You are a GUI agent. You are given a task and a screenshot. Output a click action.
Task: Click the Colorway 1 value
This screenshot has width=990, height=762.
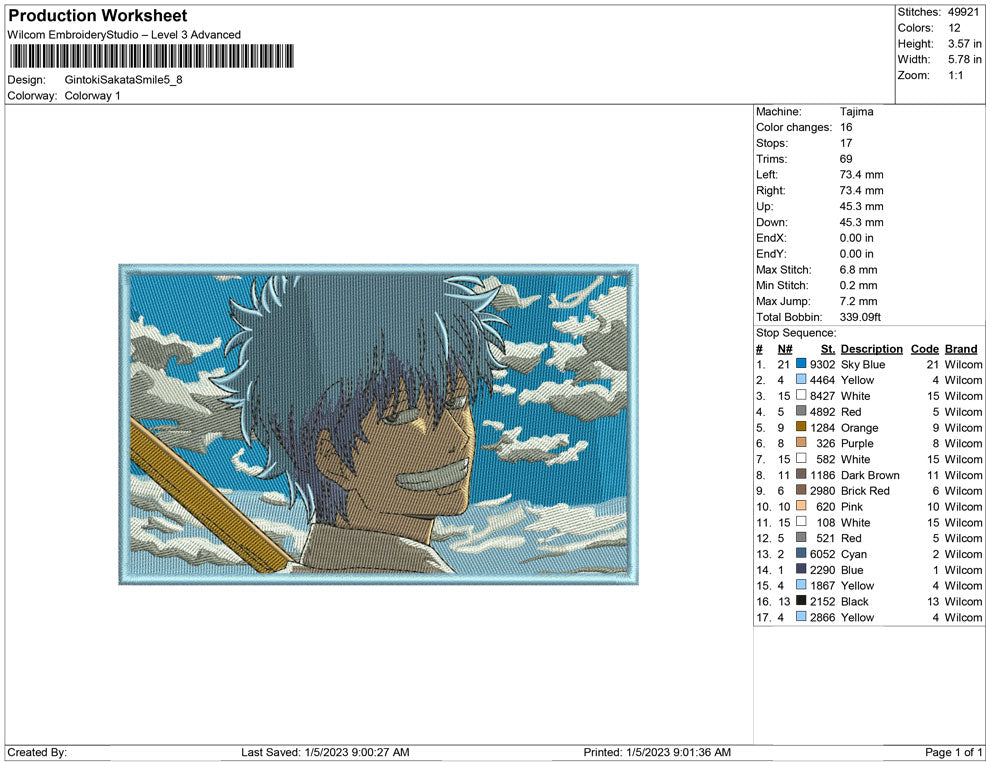[x=92, y=96]
